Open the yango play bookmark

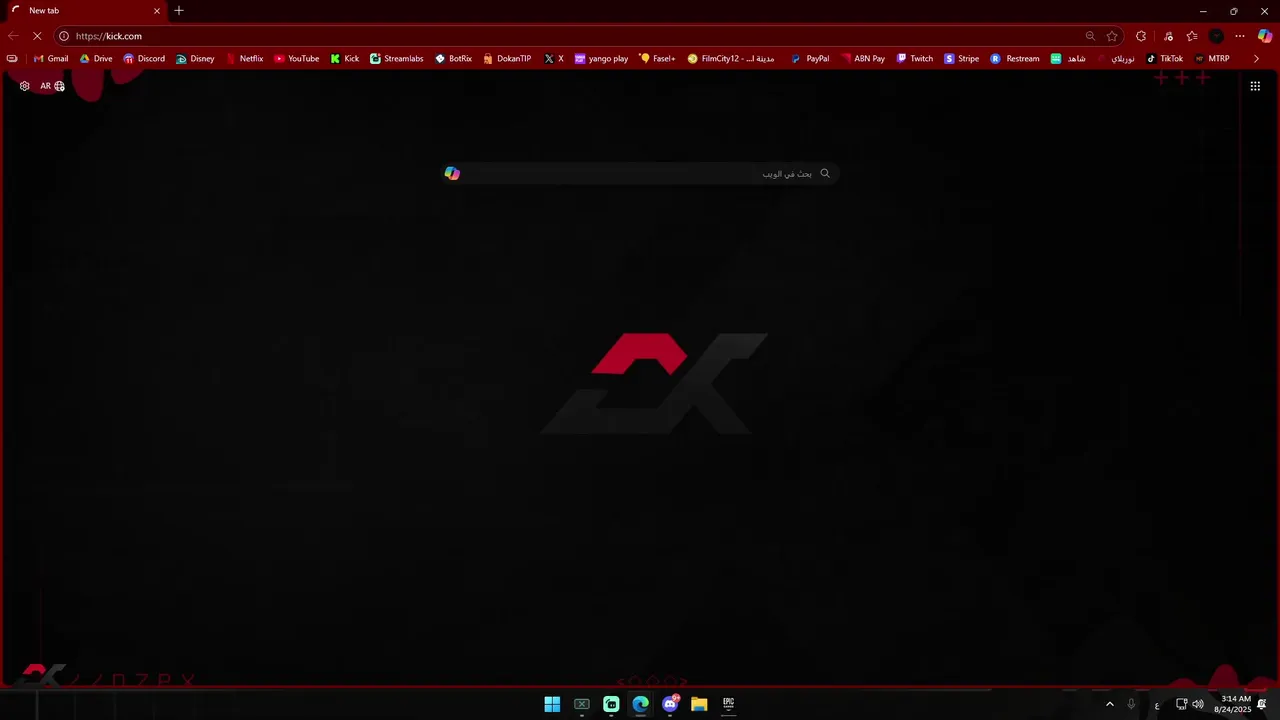[601, 59]
